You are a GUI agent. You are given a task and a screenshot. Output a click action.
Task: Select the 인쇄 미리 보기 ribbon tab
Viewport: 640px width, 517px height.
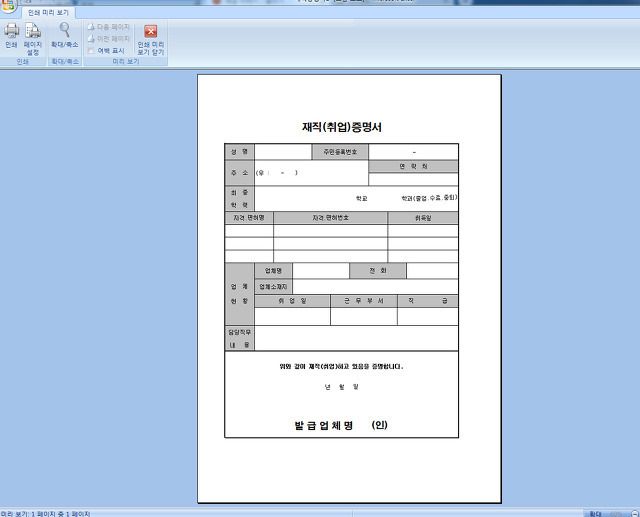pyautogui.click(x=48, y=13)
